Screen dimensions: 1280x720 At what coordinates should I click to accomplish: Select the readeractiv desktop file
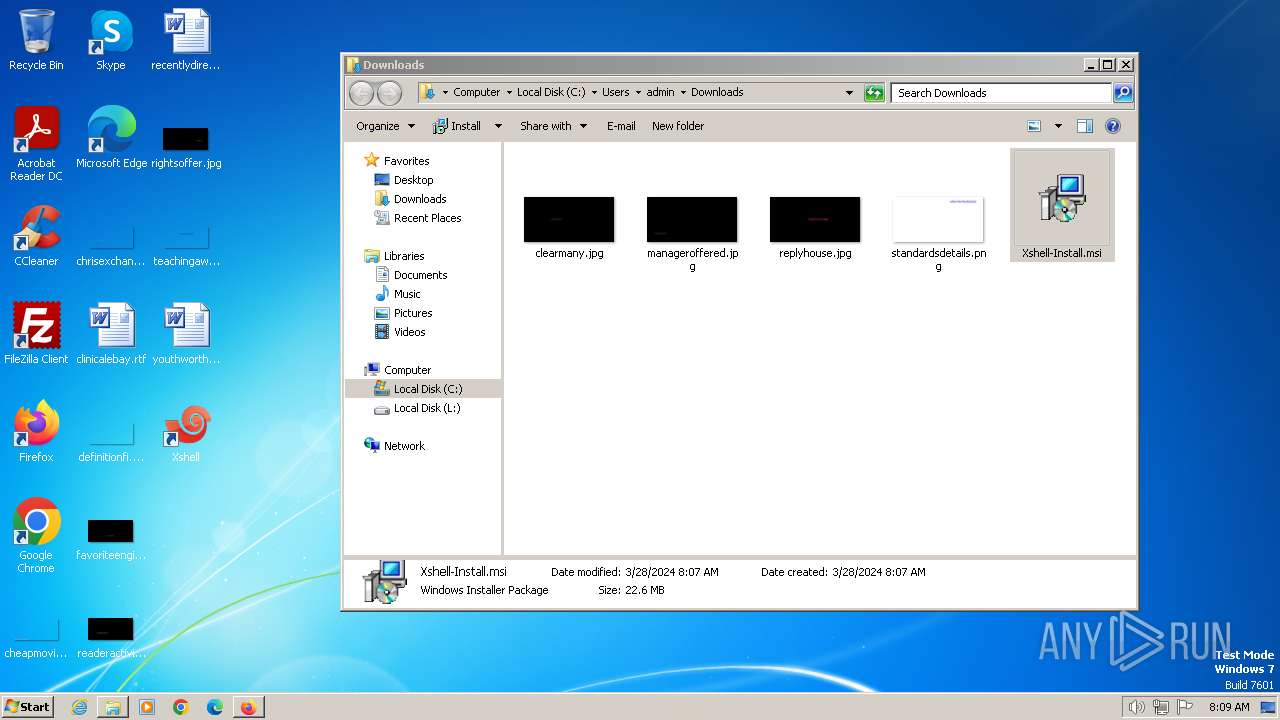coord(111,637)
